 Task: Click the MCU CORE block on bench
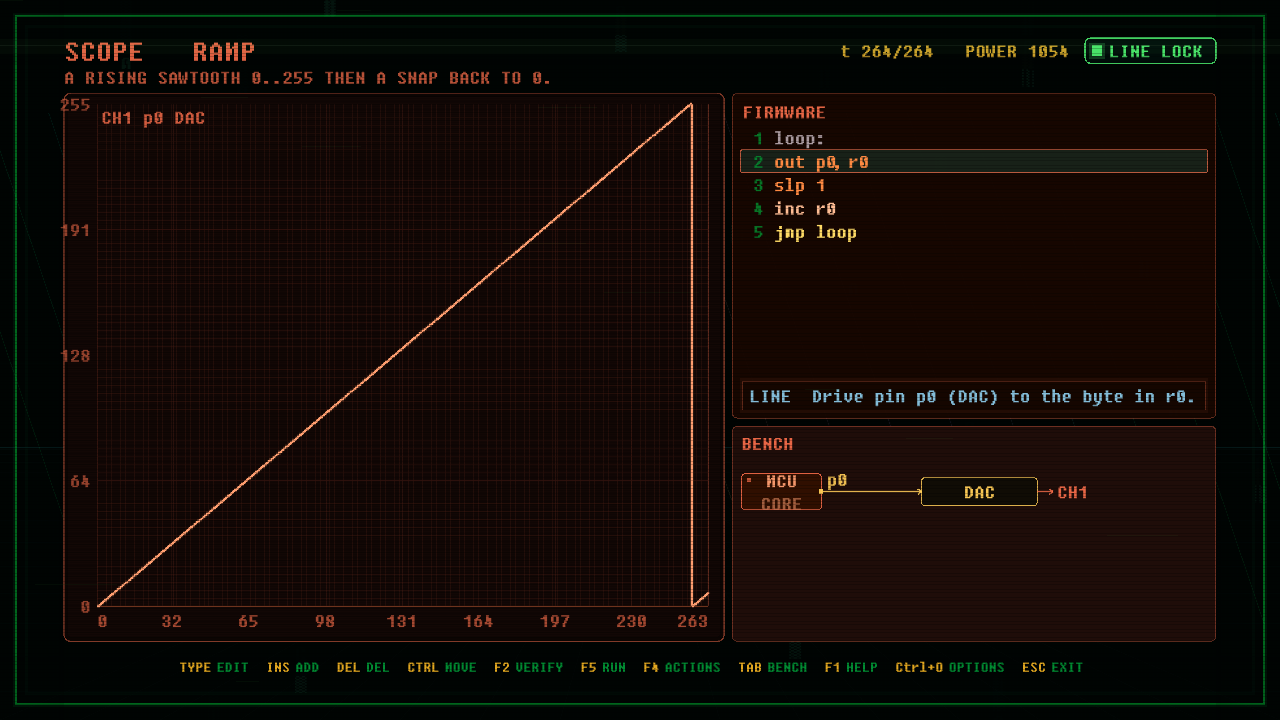click(x=781, y=492)
